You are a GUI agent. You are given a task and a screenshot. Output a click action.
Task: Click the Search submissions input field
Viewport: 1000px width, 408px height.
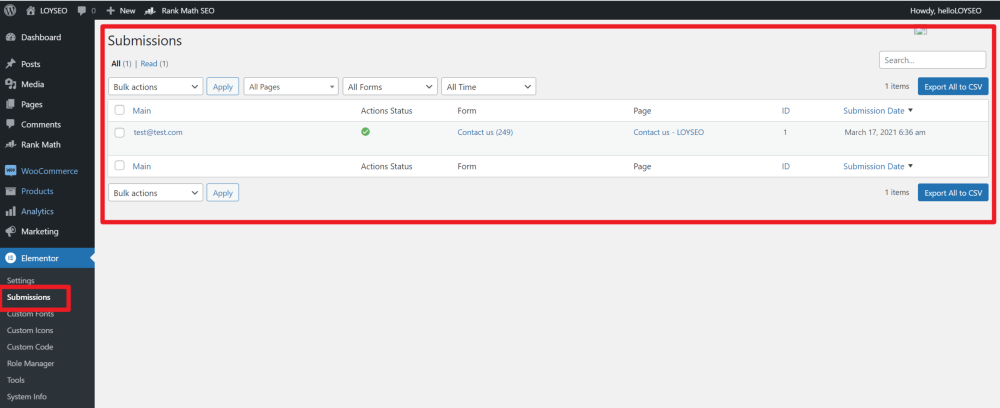[932, 60]
